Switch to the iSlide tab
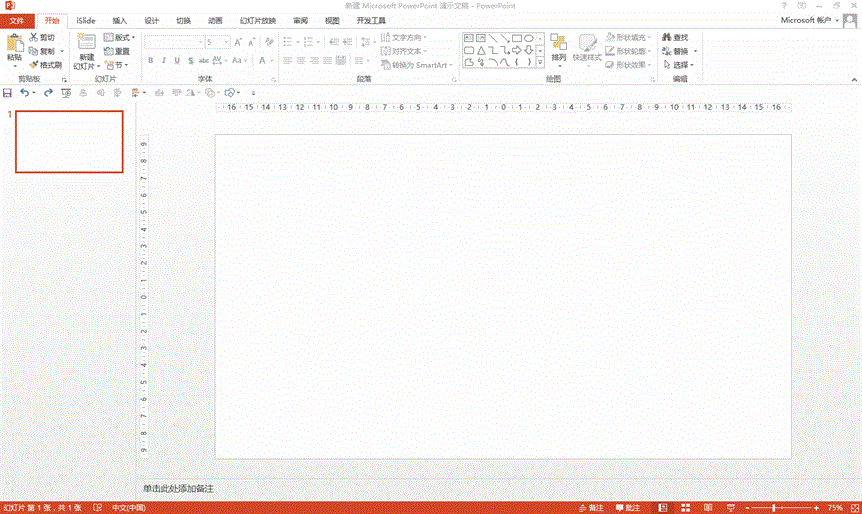This screenshot has height=514, width=862. (86, 20)
